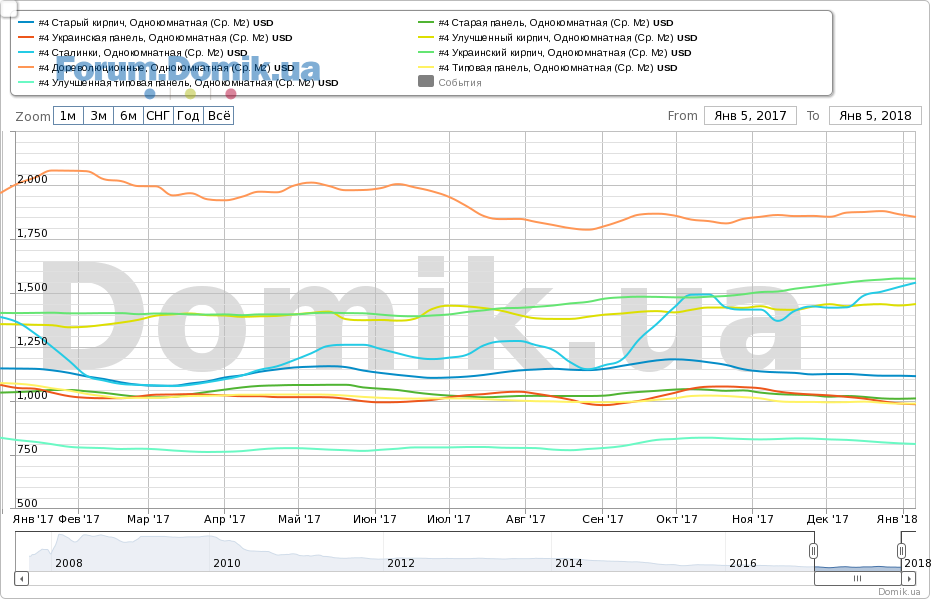931x600 pixels.
Task: Toggle Старая панель series in legend
Action: (546, 23)
